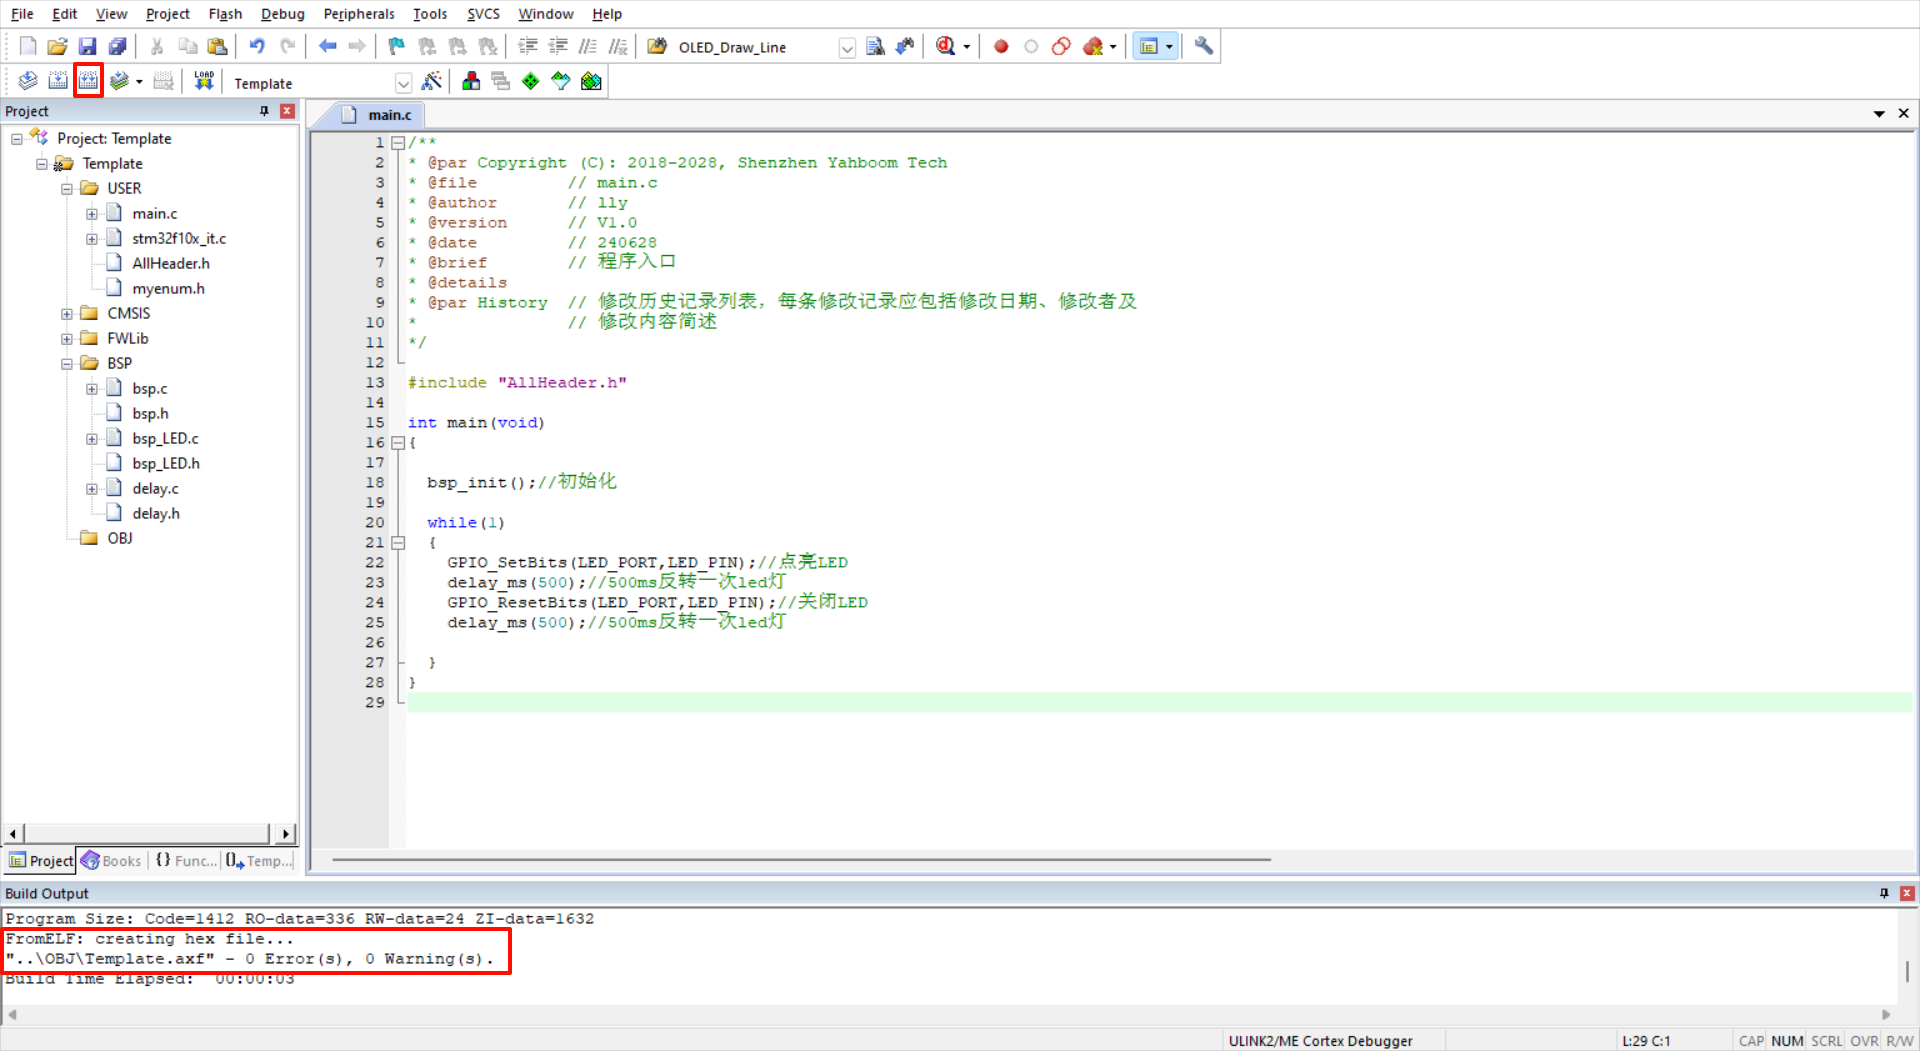Viewport: 1920px width, 1051px height.
Task: Collapse the USER folder
Action: [x=67, y=189]
